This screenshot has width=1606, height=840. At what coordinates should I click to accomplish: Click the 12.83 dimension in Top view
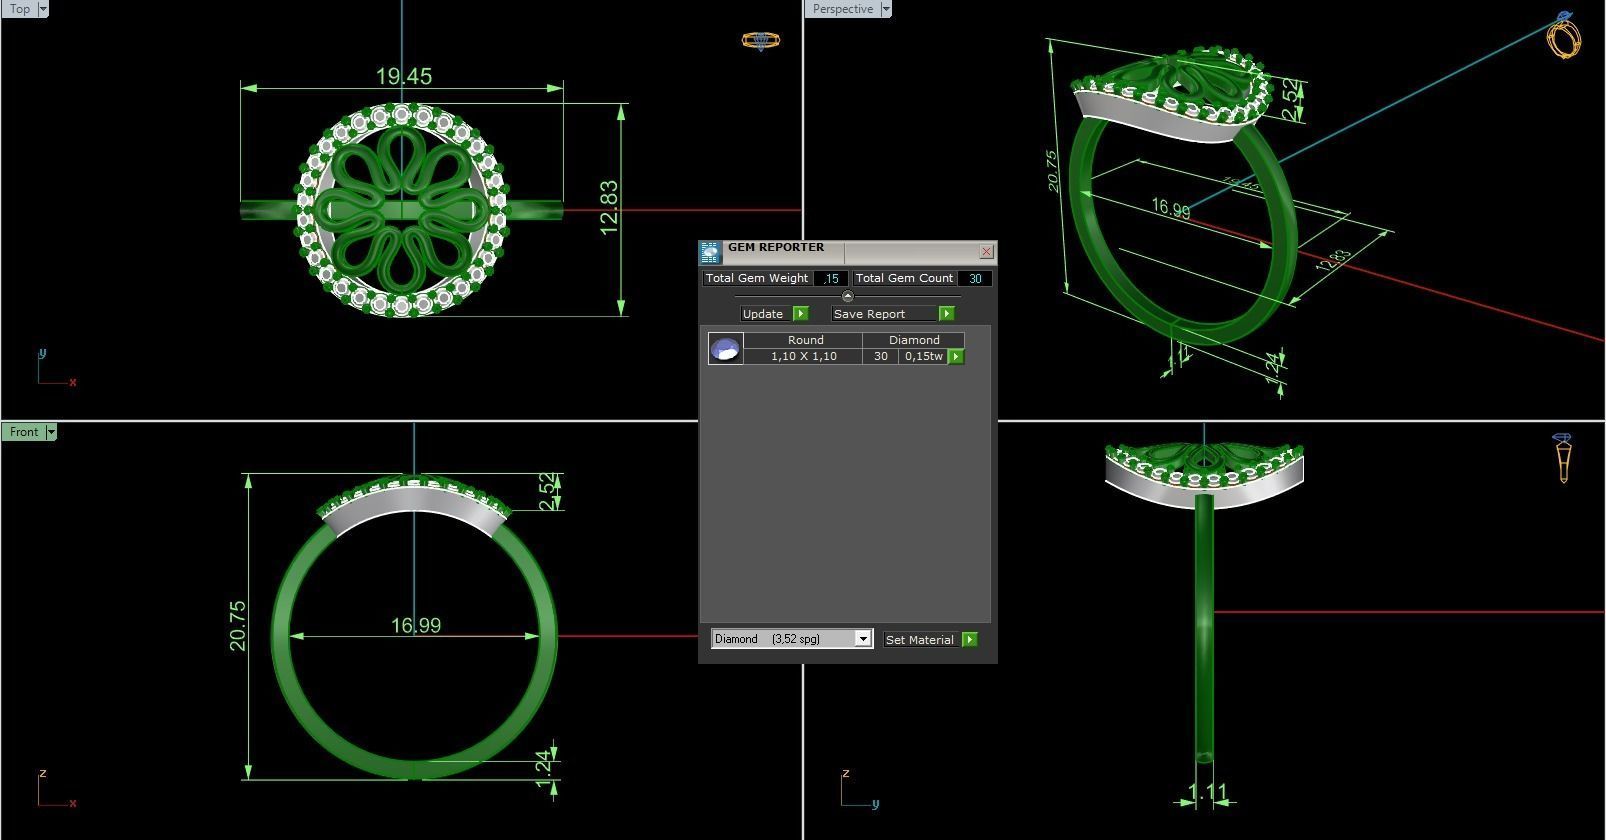tap(608, 208)
